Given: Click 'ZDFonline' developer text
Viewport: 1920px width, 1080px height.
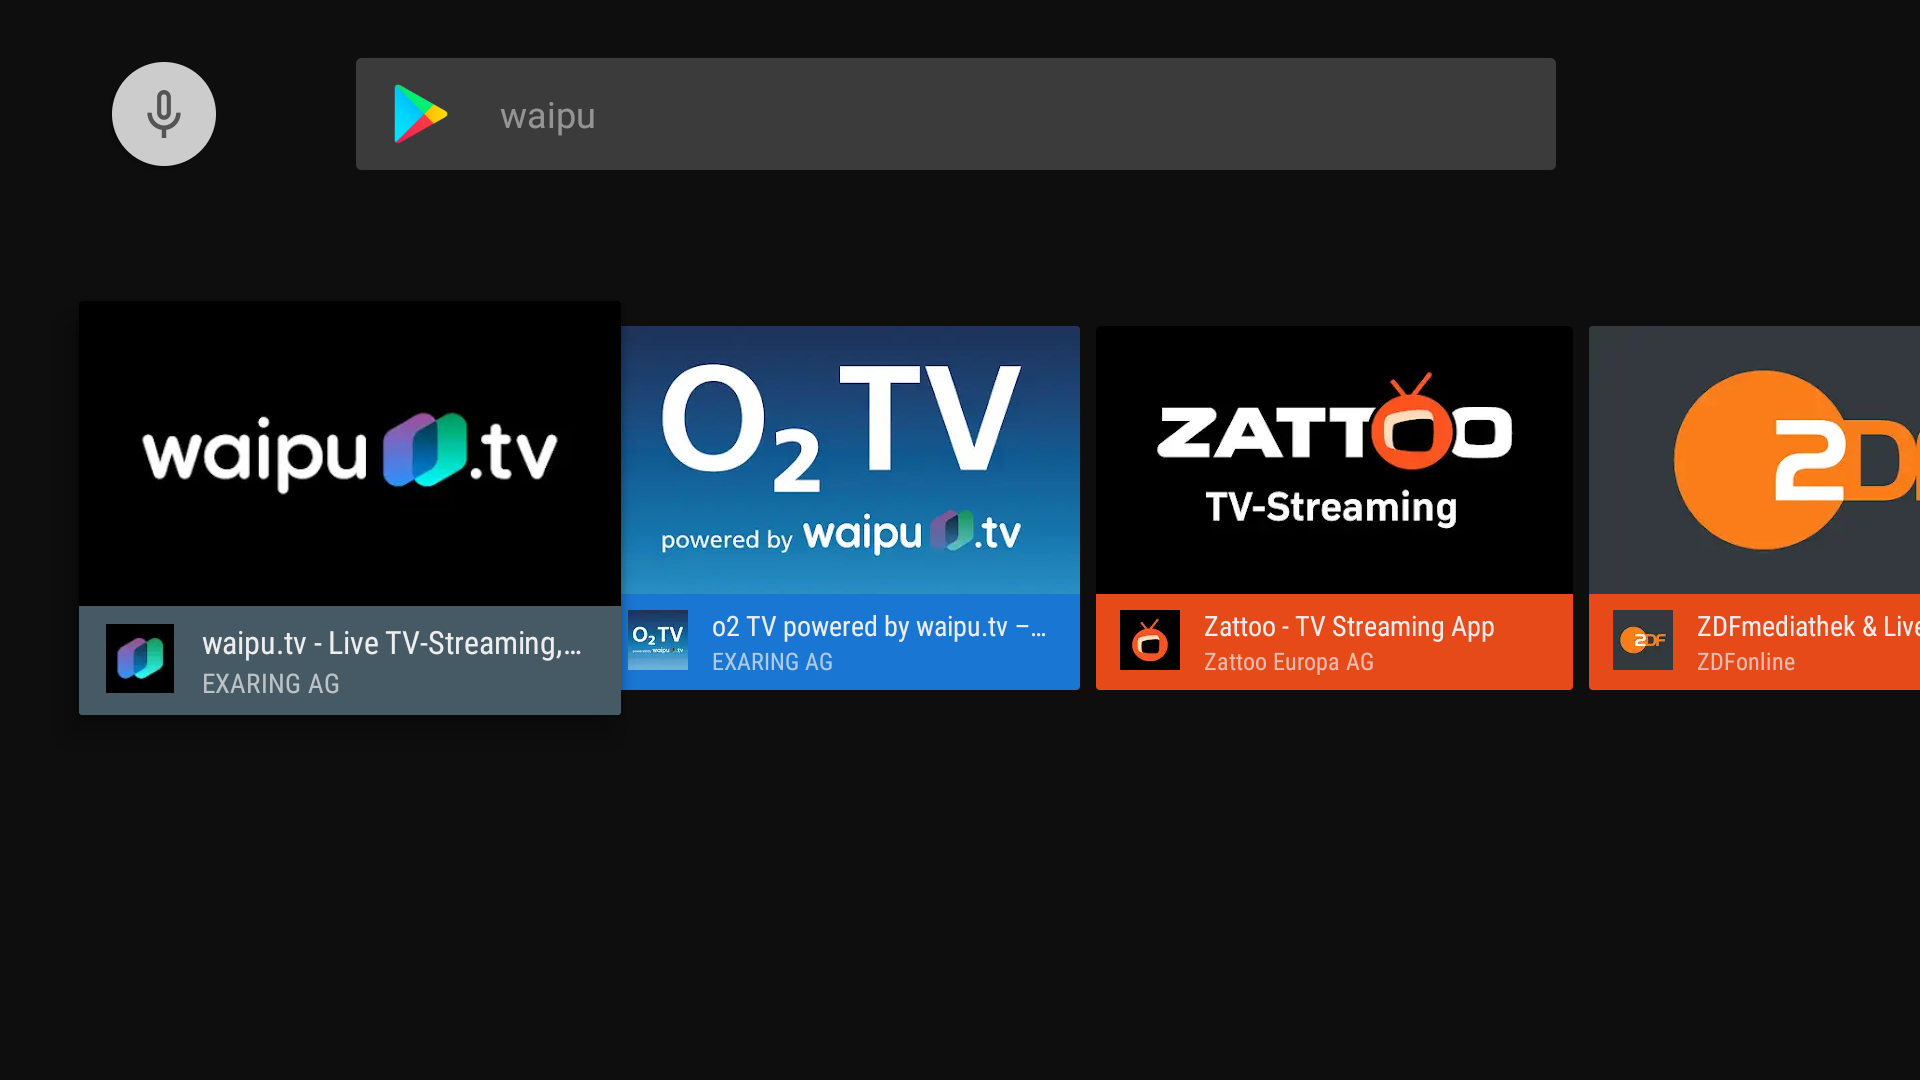Looking at the screenshot, I should (1746, 662).
